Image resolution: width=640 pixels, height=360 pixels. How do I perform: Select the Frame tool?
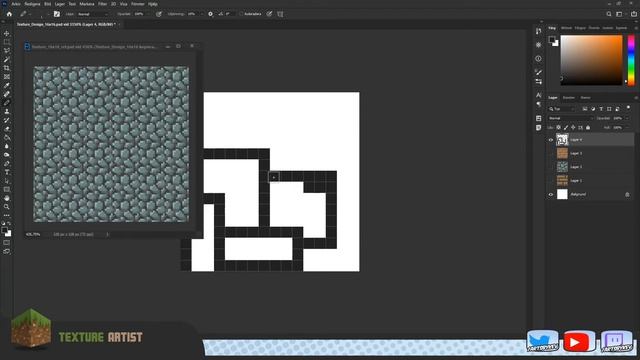7,77
